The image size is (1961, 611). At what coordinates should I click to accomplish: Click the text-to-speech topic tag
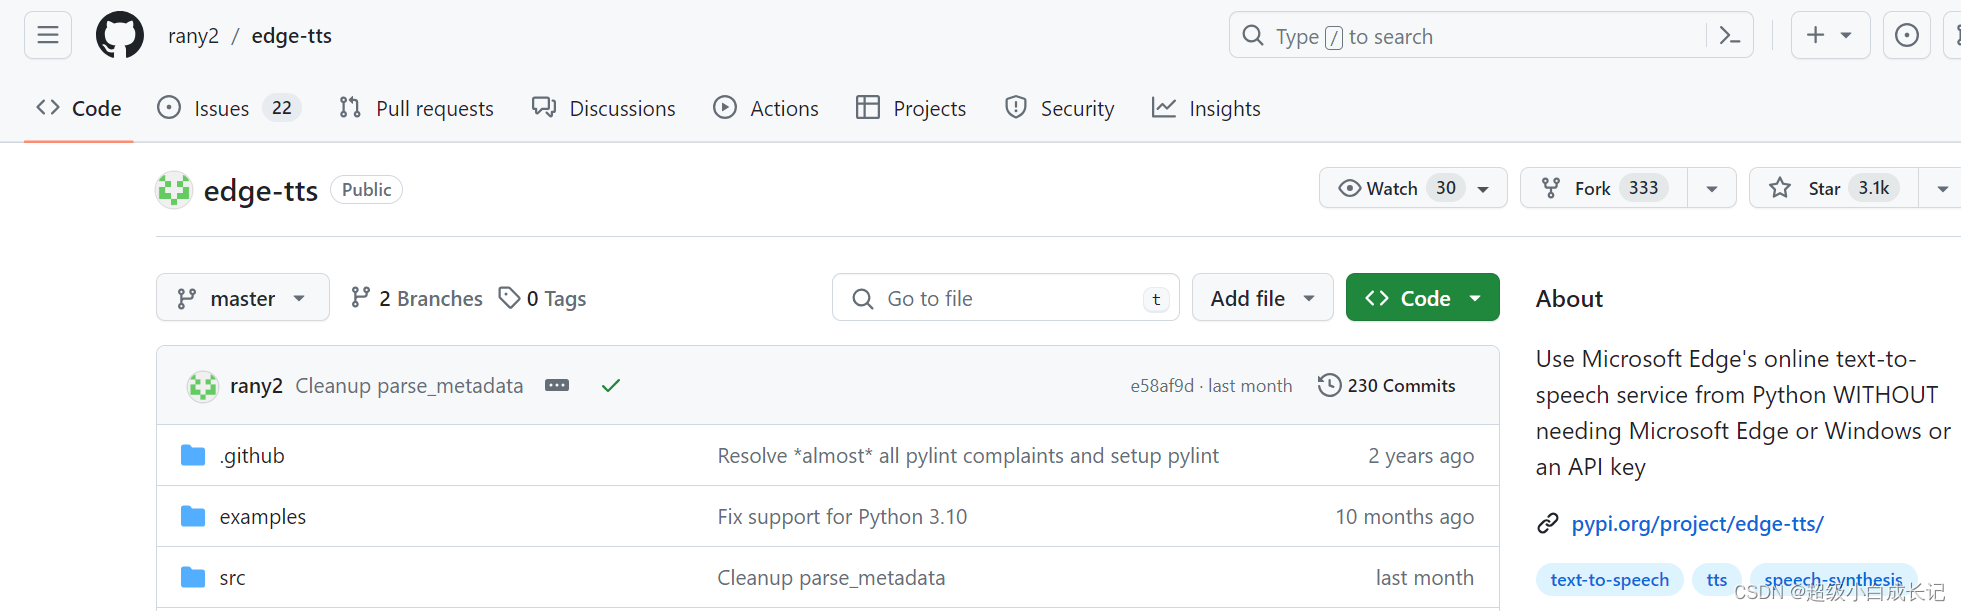[x=1609, y=580]
